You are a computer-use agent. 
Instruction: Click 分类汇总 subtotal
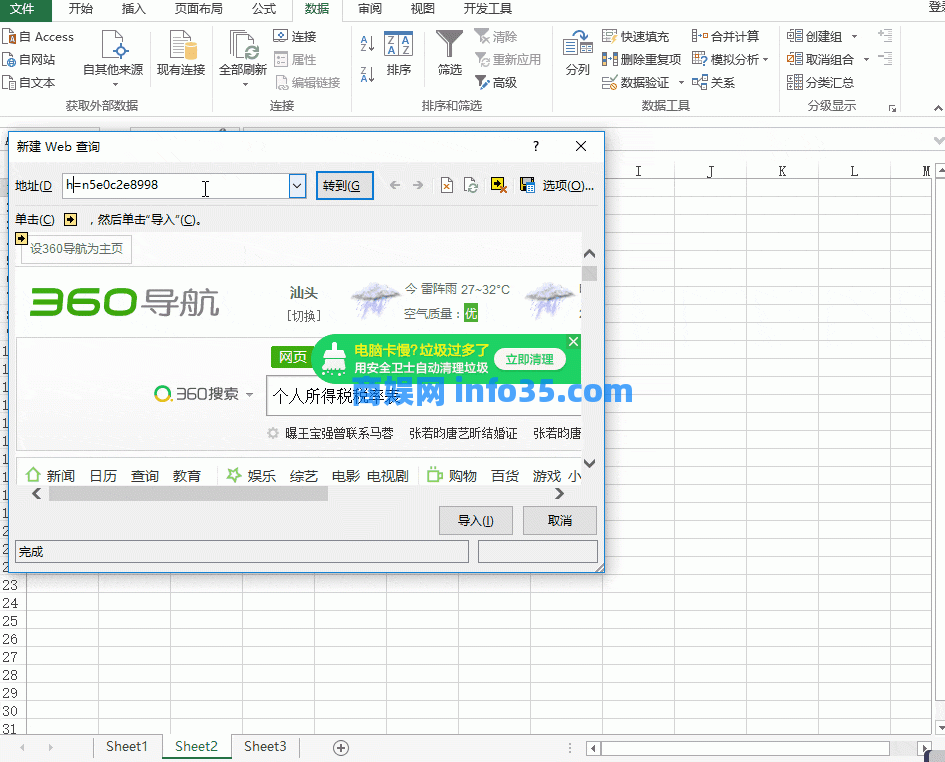820,82
